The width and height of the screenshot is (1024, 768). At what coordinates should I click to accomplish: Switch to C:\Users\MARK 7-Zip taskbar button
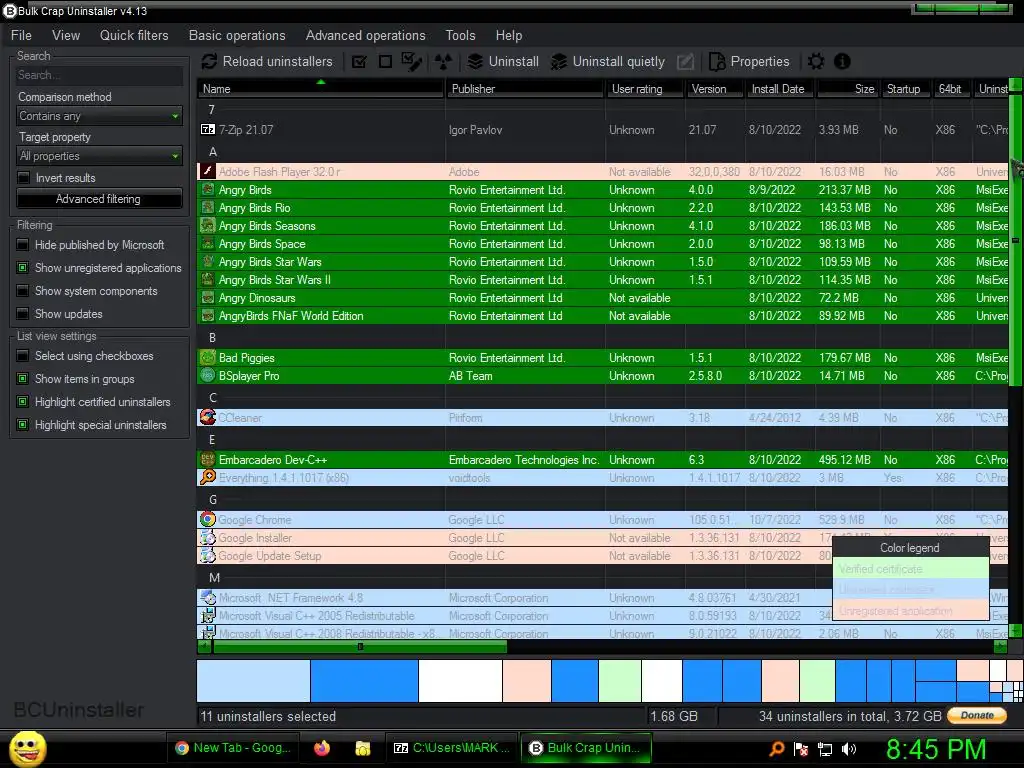(451, 748)
